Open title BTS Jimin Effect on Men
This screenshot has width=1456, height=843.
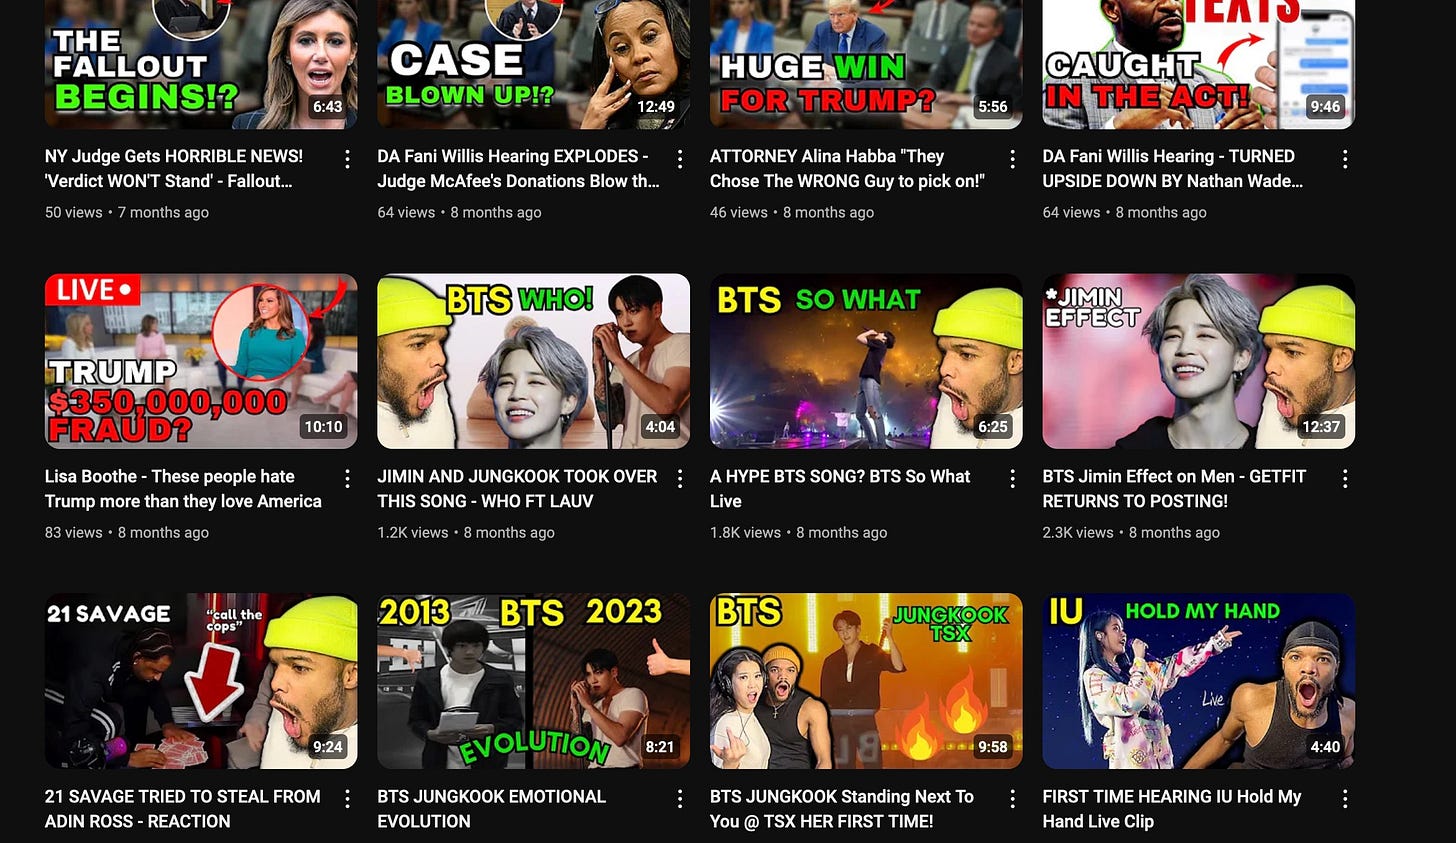point(1174,489)
